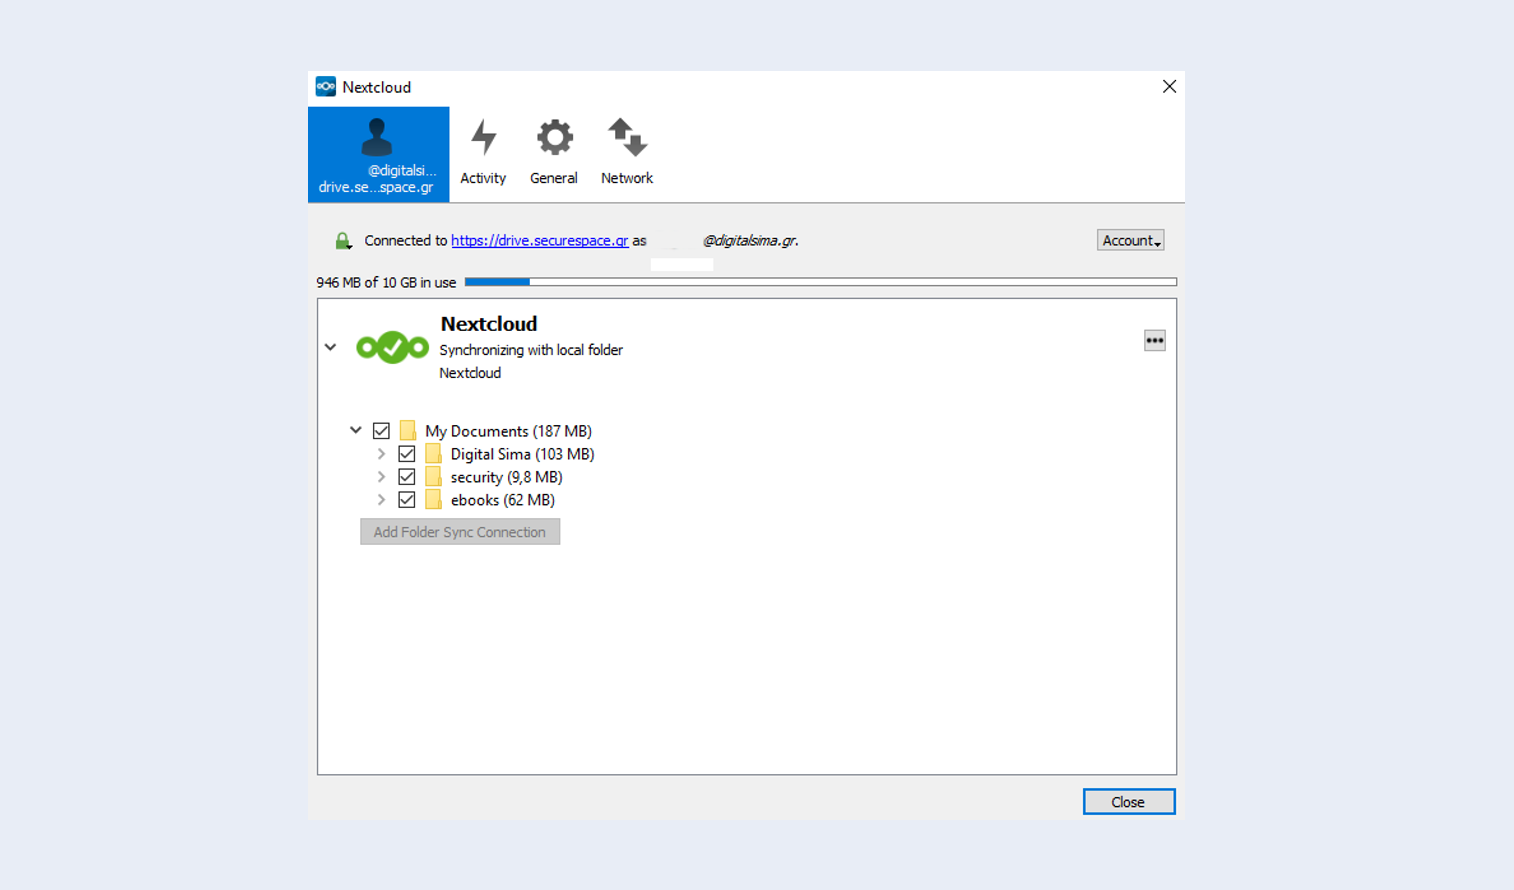Click the storage usage progress bar

[821, 282]
